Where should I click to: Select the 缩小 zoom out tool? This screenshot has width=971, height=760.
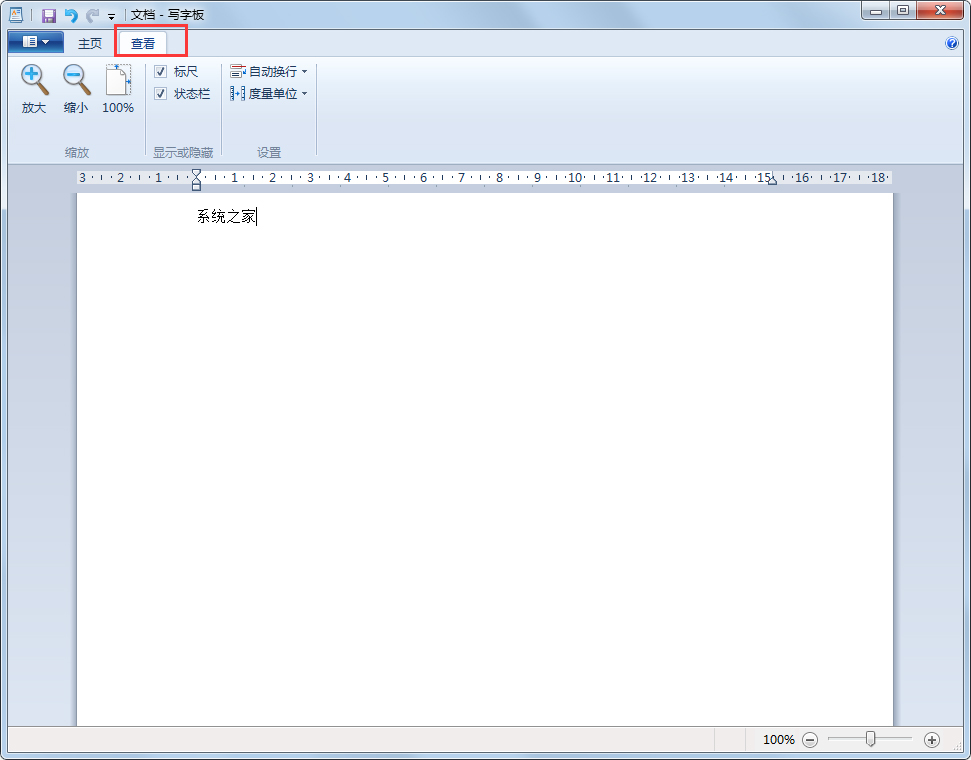[x=75, y=88]
